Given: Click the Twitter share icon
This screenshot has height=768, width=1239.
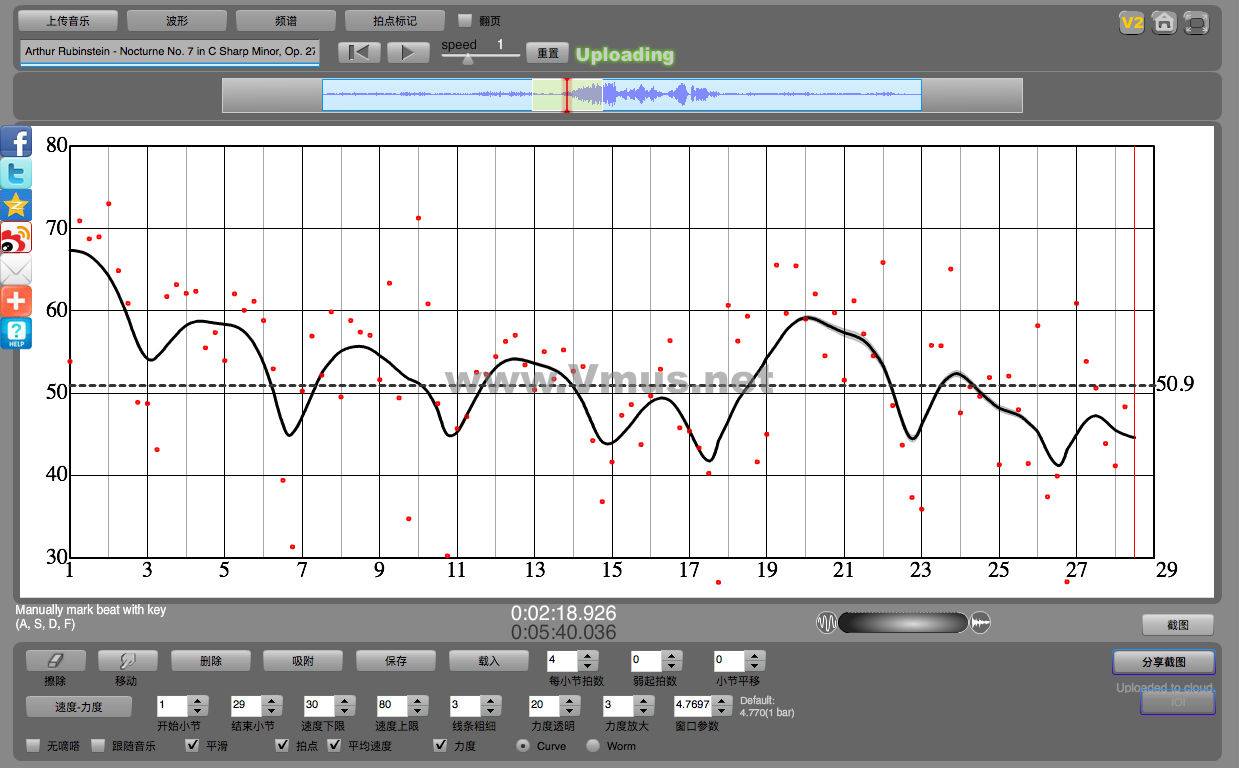Looking at the screenshot, I should [16, 174].
